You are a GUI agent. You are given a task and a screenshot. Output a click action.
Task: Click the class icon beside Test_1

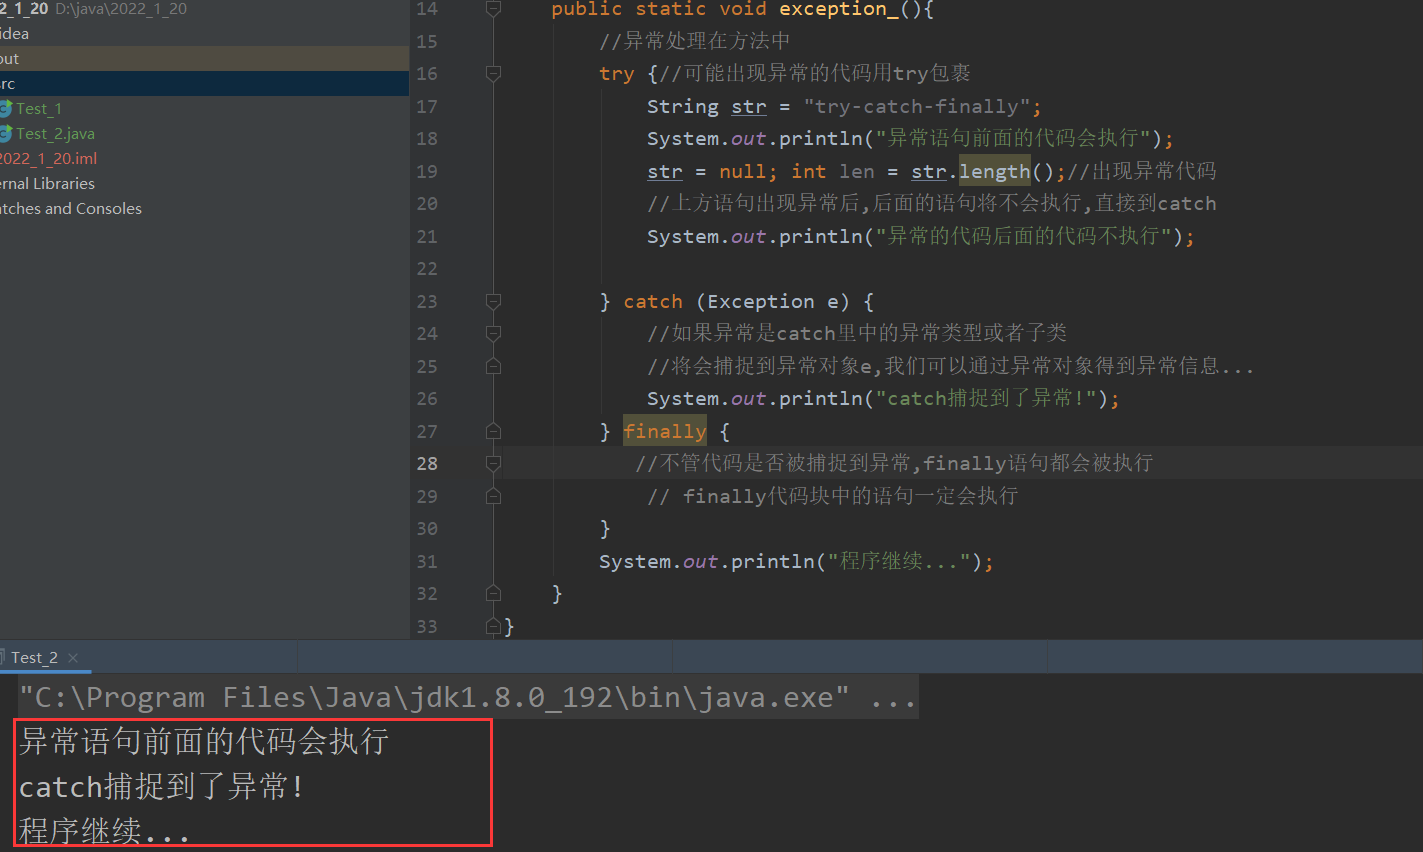(5, 108)
